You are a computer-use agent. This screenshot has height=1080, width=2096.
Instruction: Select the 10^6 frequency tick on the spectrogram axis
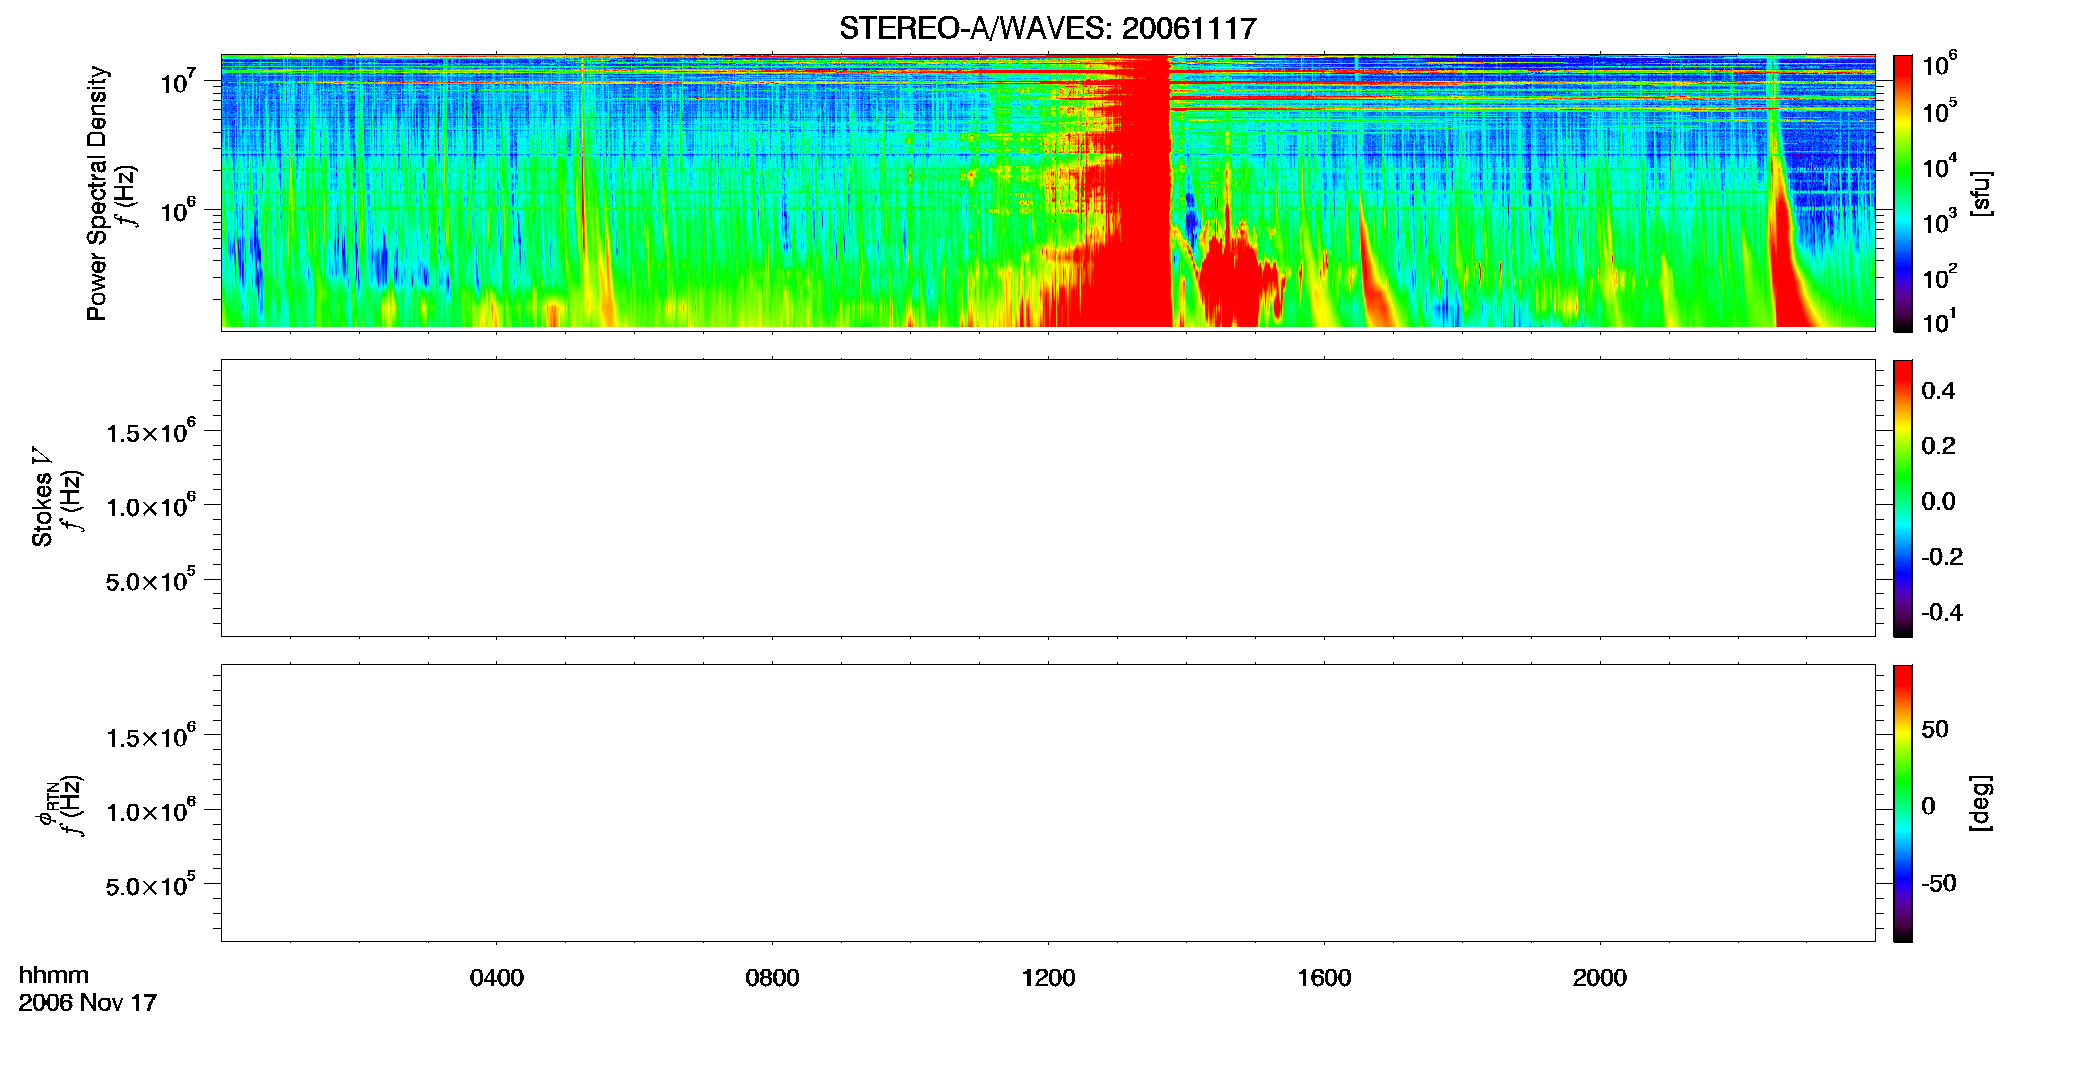pos(177,209)
